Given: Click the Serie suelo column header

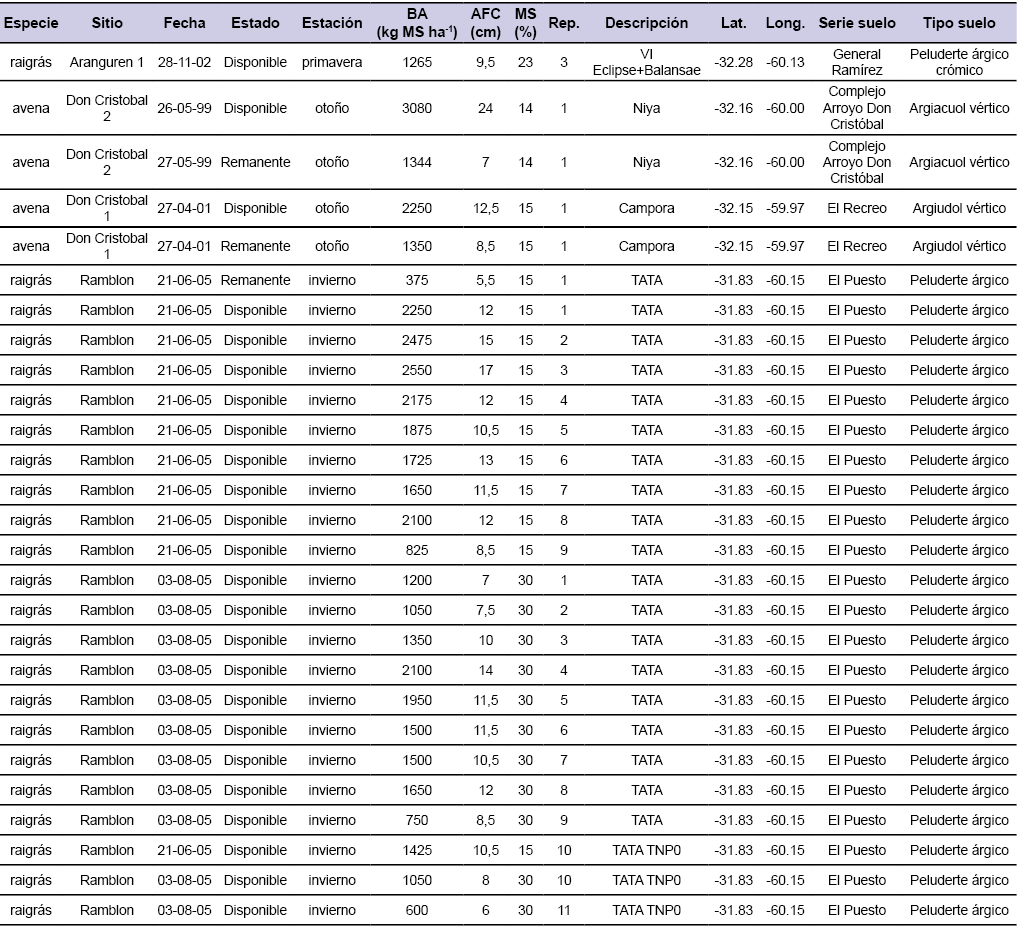Looking at the screenshot, I should (x=856, y=23).
